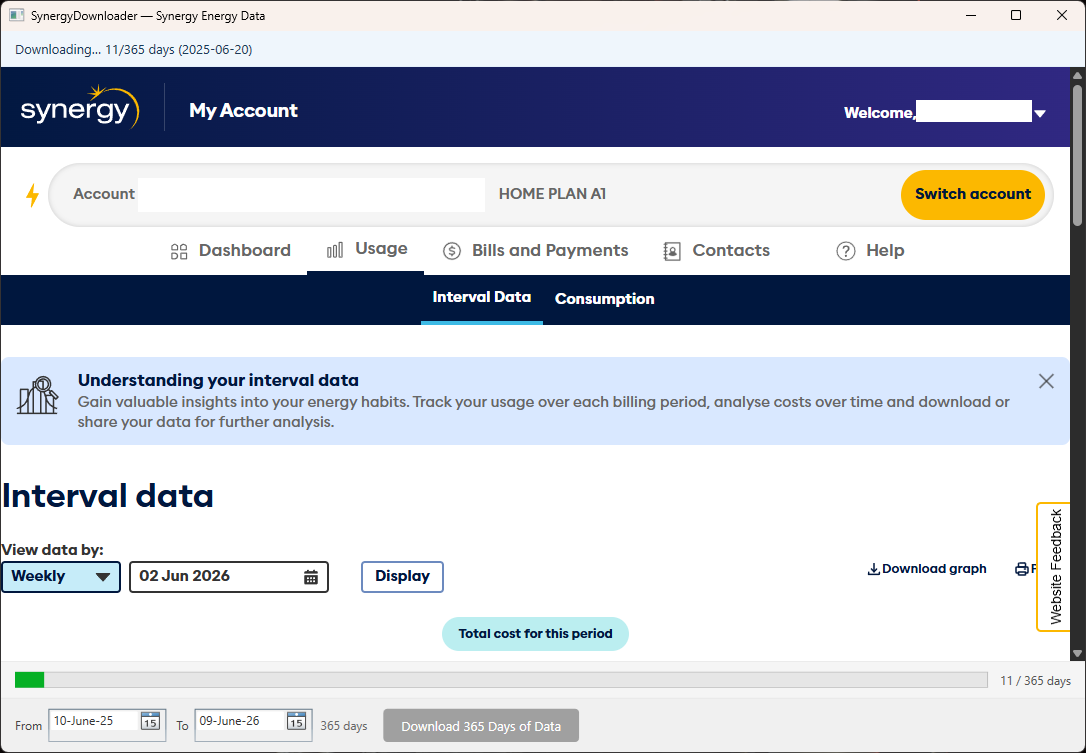Click the My Account heading
This screenshot has height=753, width=1086.
243,111
